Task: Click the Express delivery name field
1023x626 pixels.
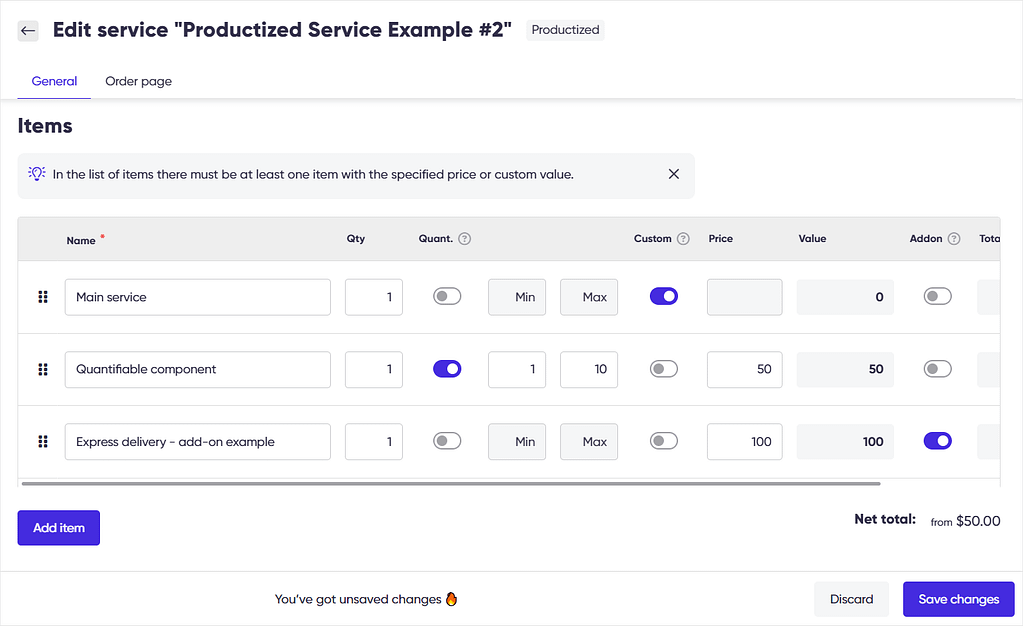Action: [x=198, y=442]
